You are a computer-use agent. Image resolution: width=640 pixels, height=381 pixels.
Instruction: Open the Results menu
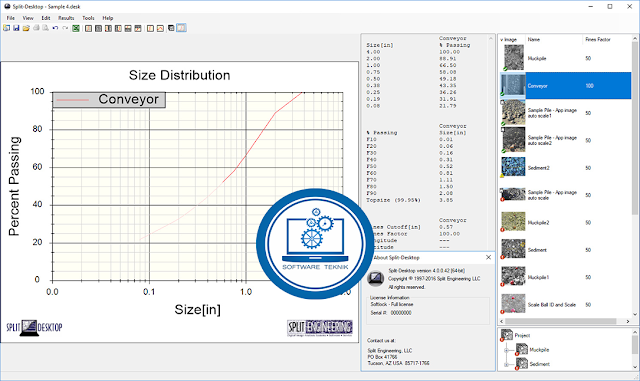(x=66, y=18)
